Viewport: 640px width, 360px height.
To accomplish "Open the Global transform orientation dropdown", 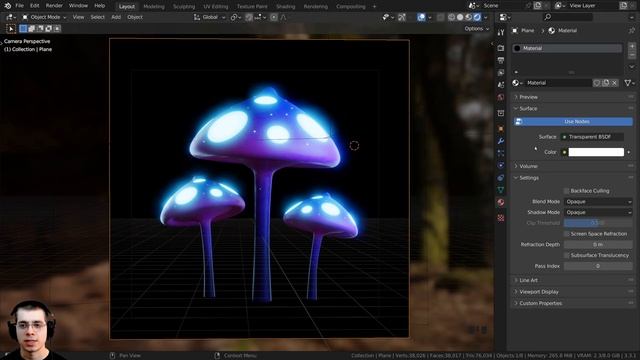I will click(x=210, y=17).
